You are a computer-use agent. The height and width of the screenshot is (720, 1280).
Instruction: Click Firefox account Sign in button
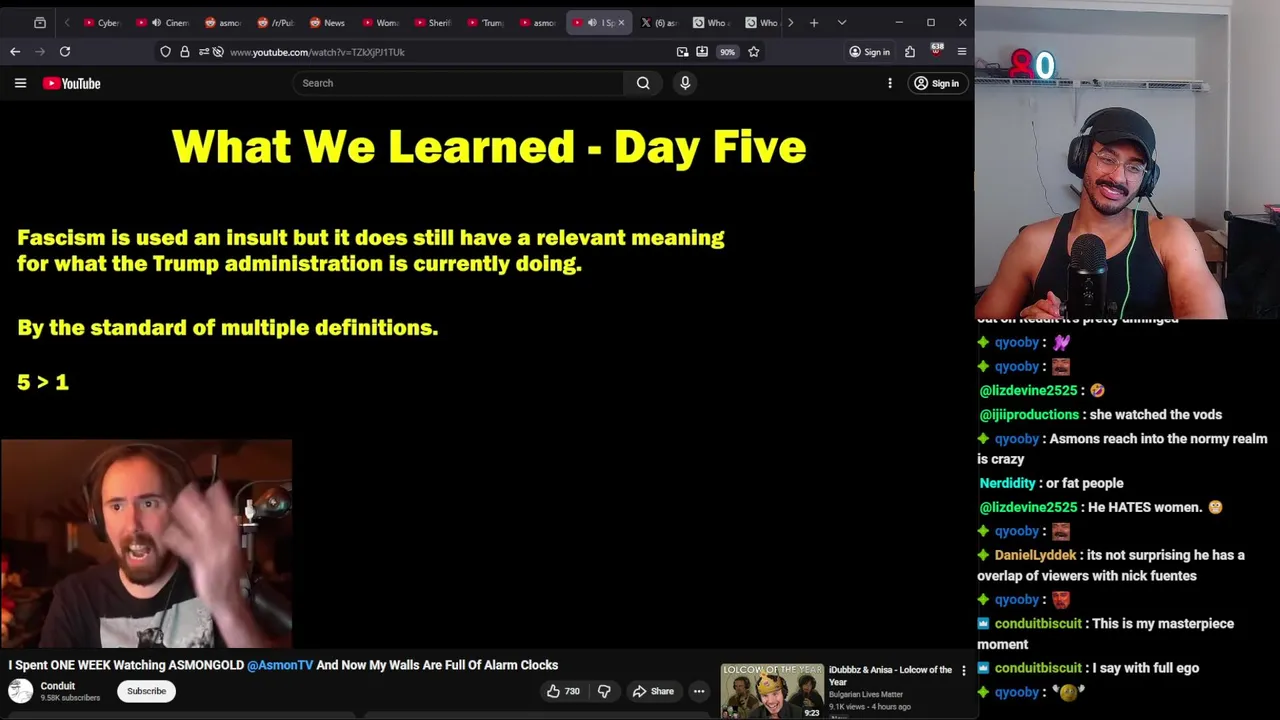tap(869, 52)
